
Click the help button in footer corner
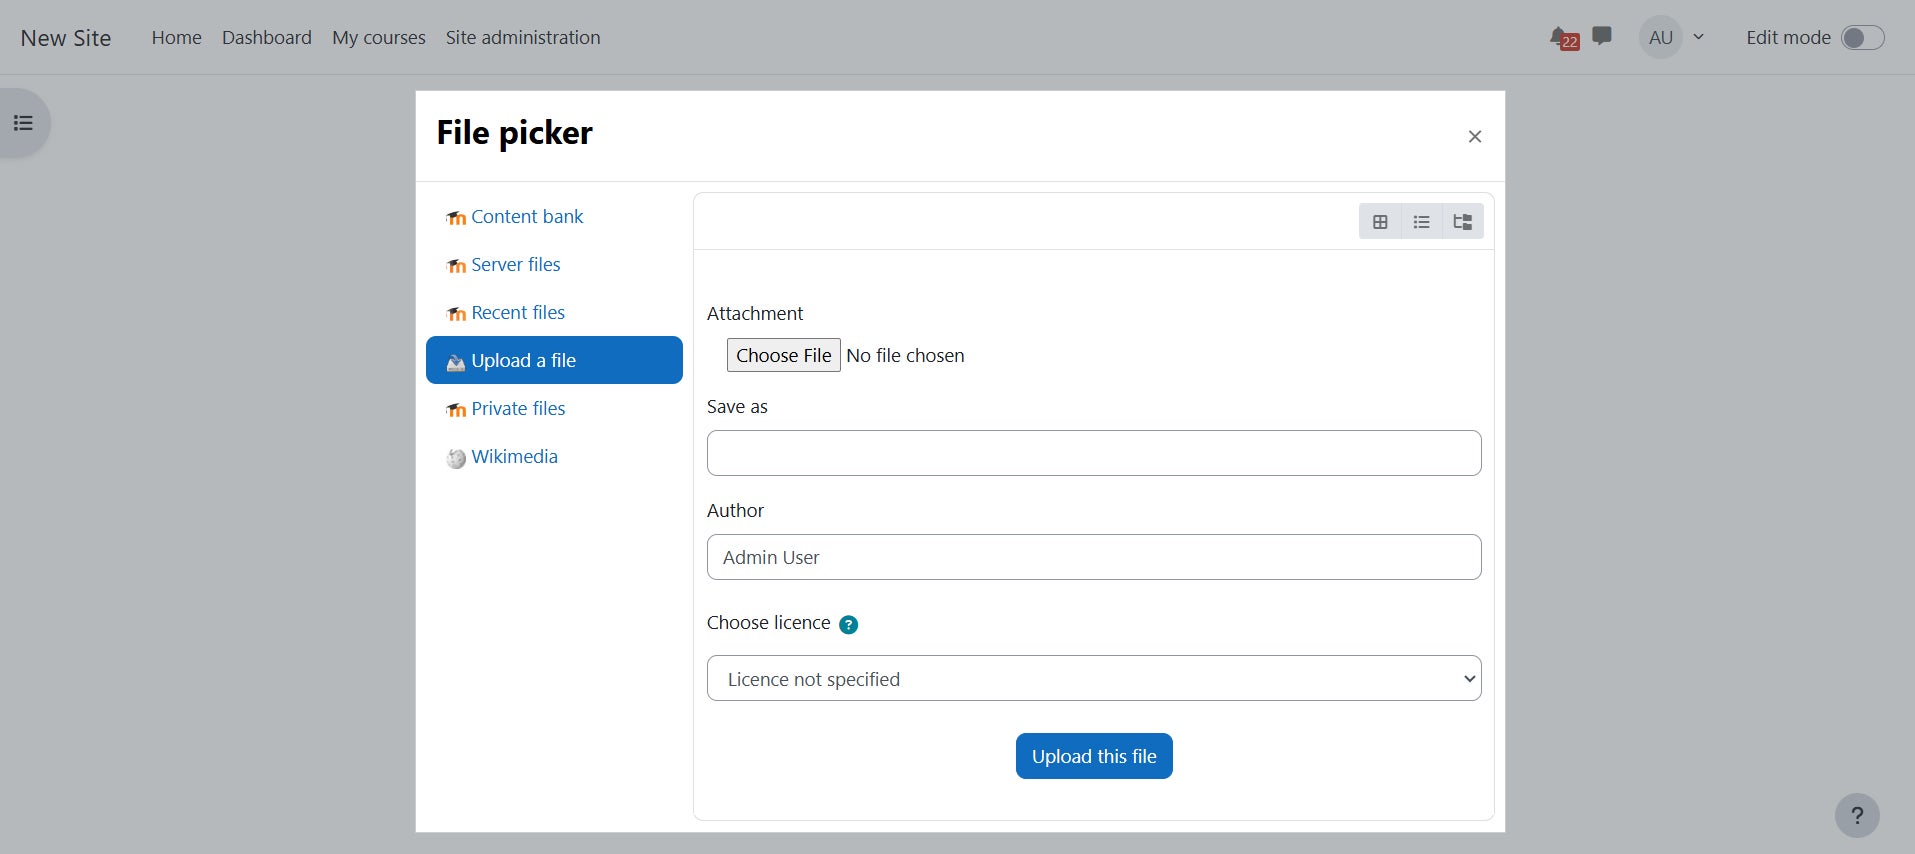tap(1856, 815)
